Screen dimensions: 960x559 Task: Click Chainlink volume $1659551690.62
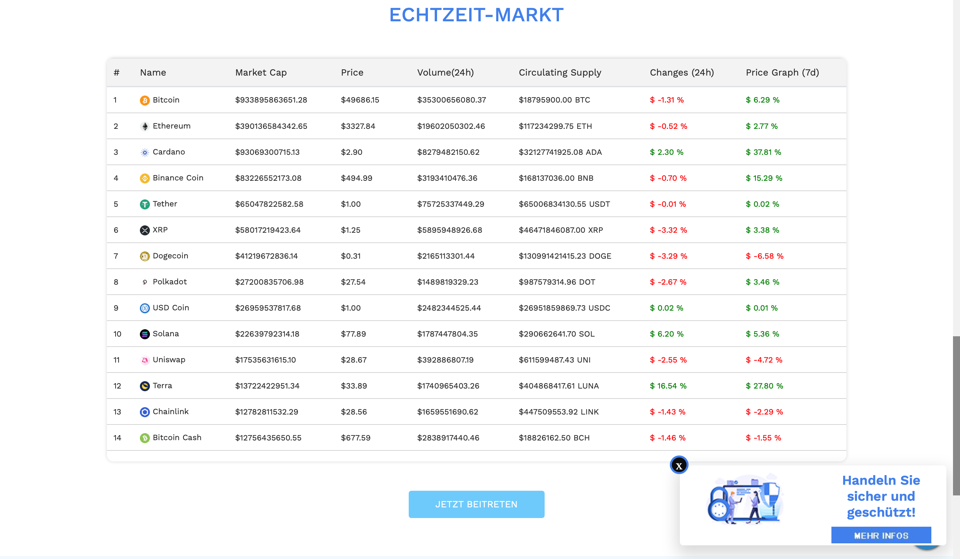[448, 412]
